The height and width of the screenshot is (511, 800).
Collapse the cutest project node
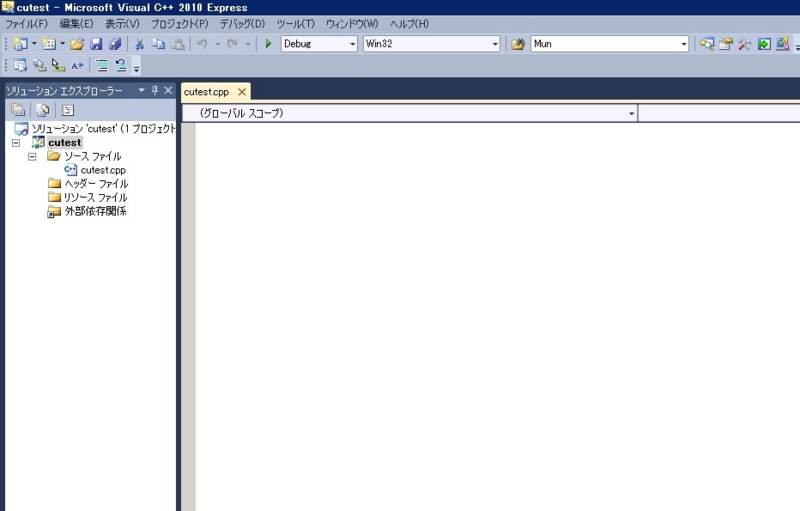click(x=16, y=143)
